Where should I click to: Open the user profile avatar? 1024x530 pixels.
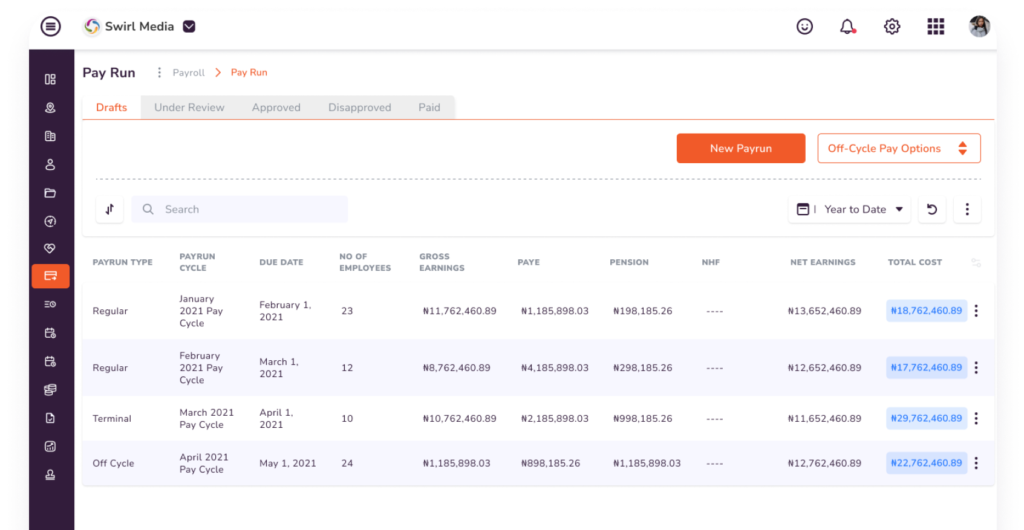pos(979,27)
